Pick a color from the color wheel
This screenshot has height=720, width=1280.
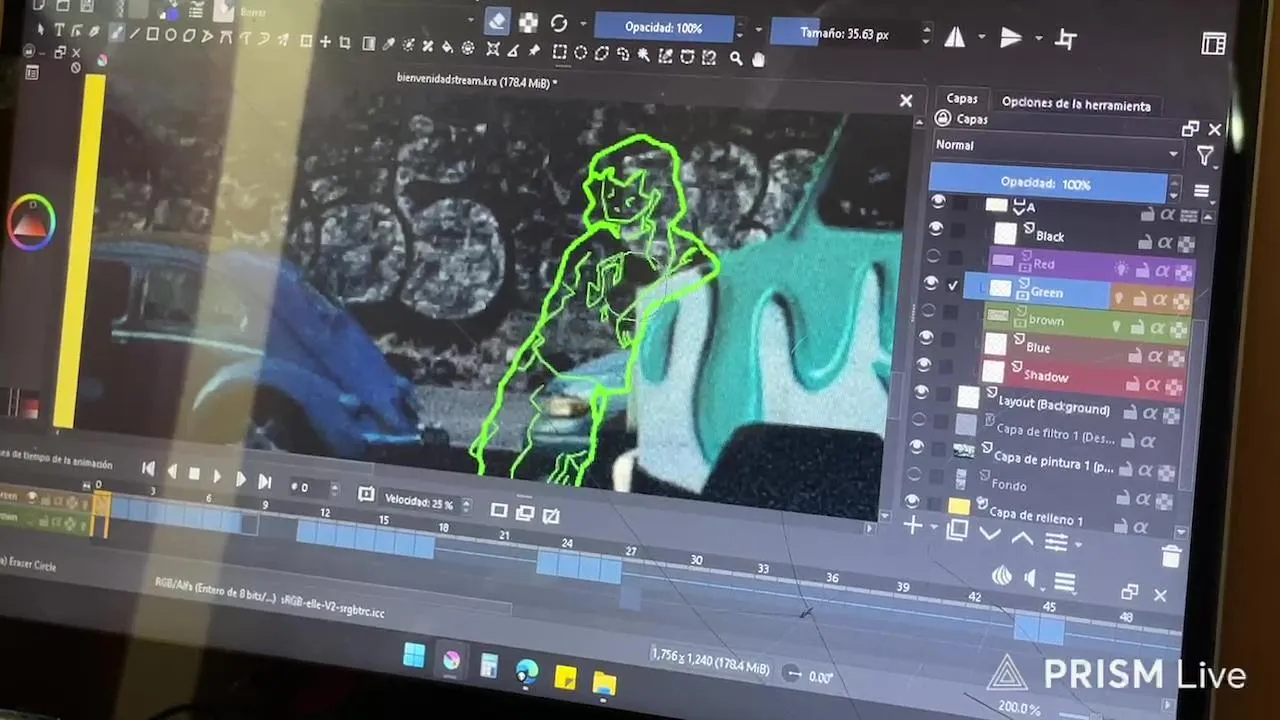[30, 223]
